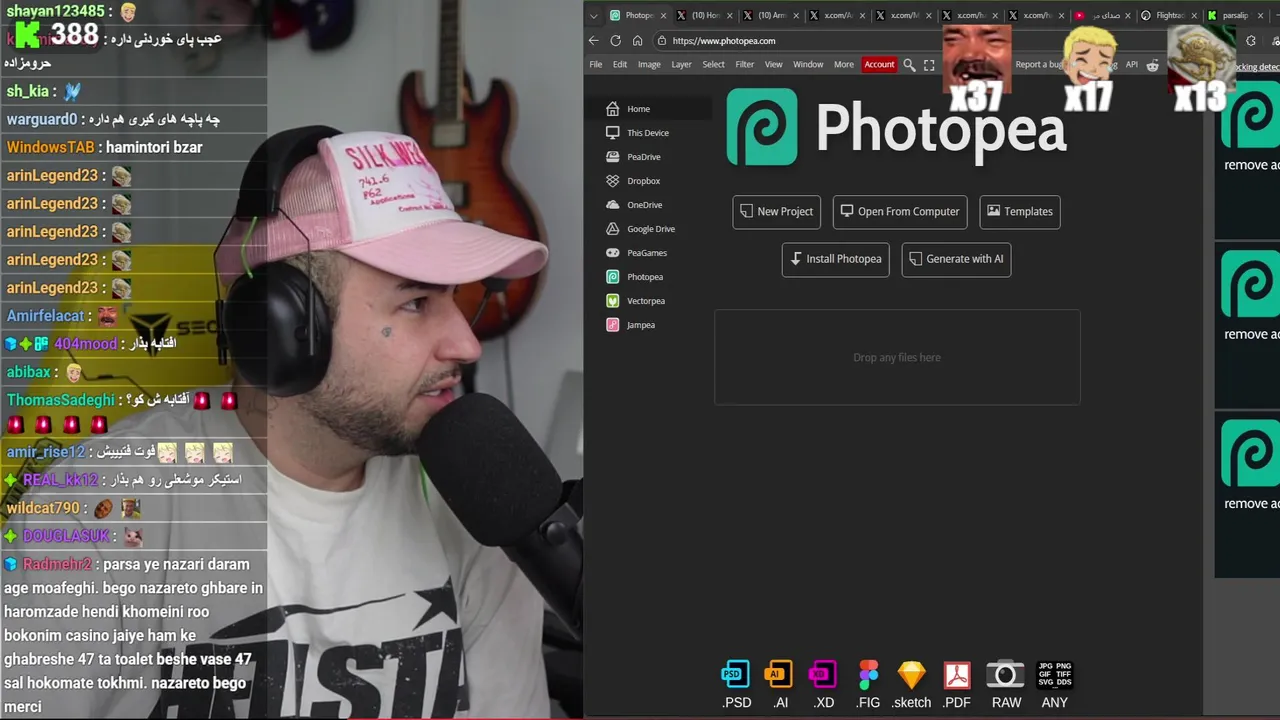
Task: Click Generate with AI button
Action: click(x=956, y=259)
